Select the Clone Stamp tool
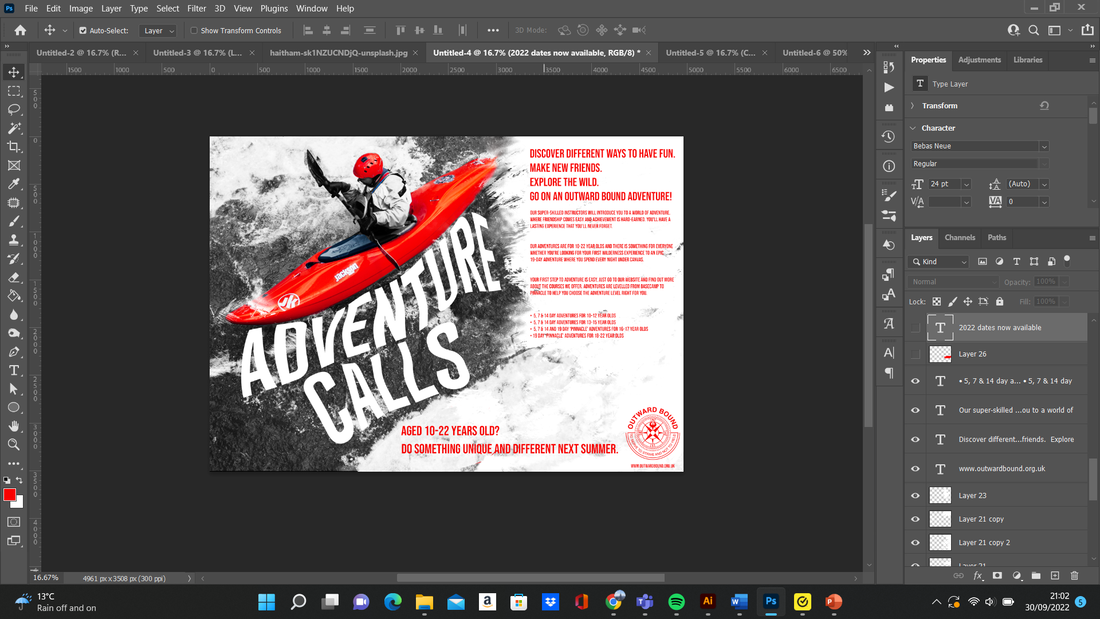1100x619 pixels. coord(14,240)
